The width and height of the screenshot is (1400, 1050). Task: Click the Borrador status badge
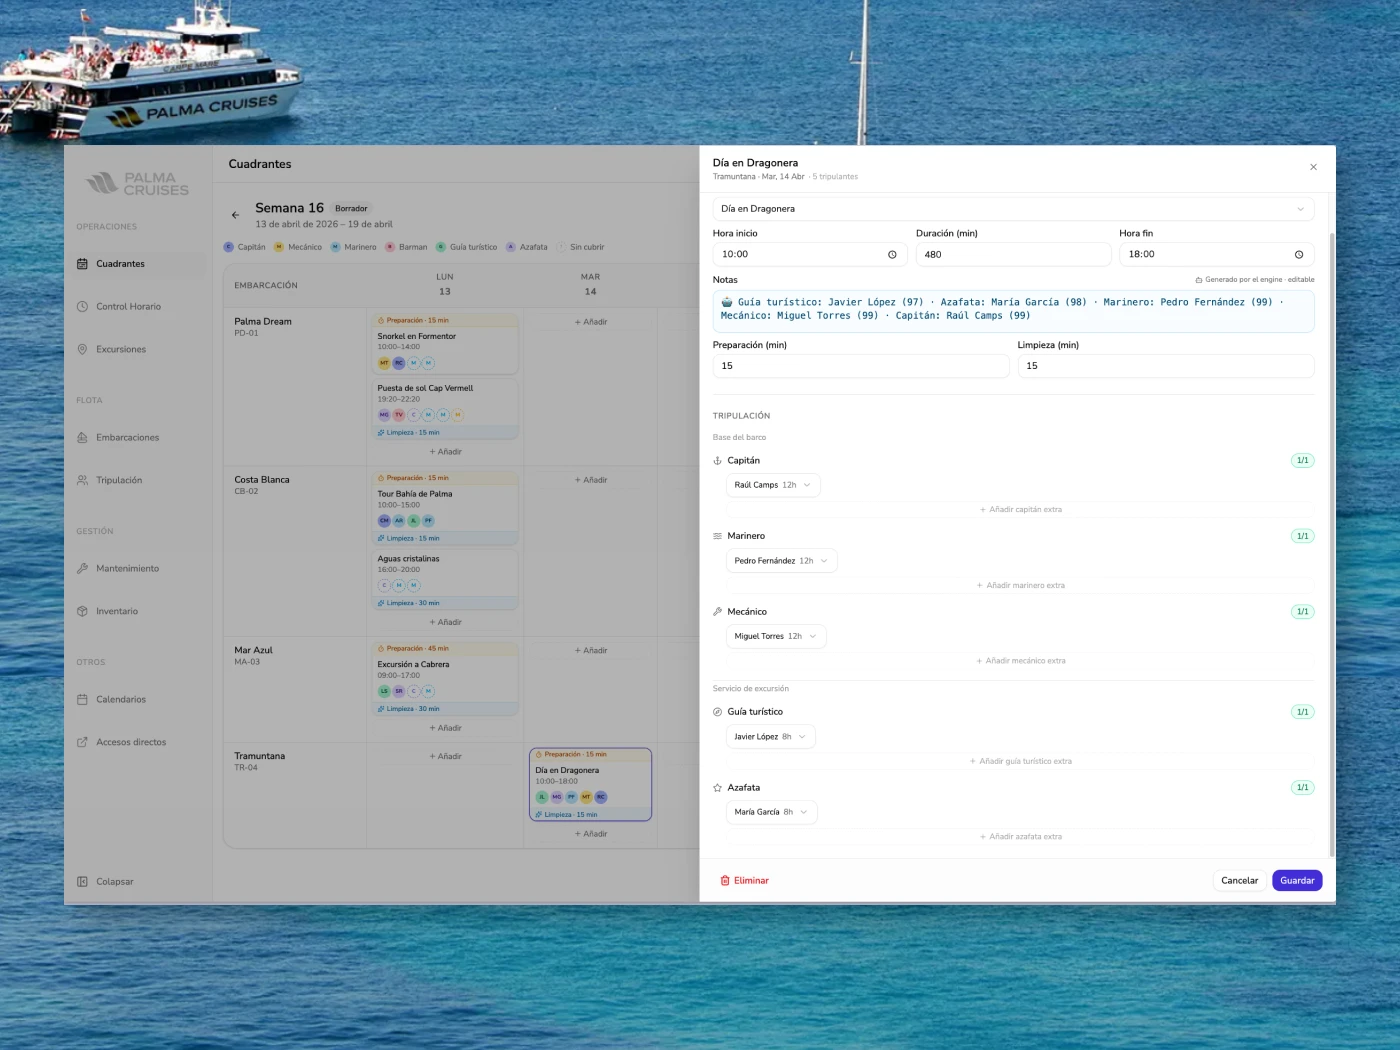pos(351,209)
